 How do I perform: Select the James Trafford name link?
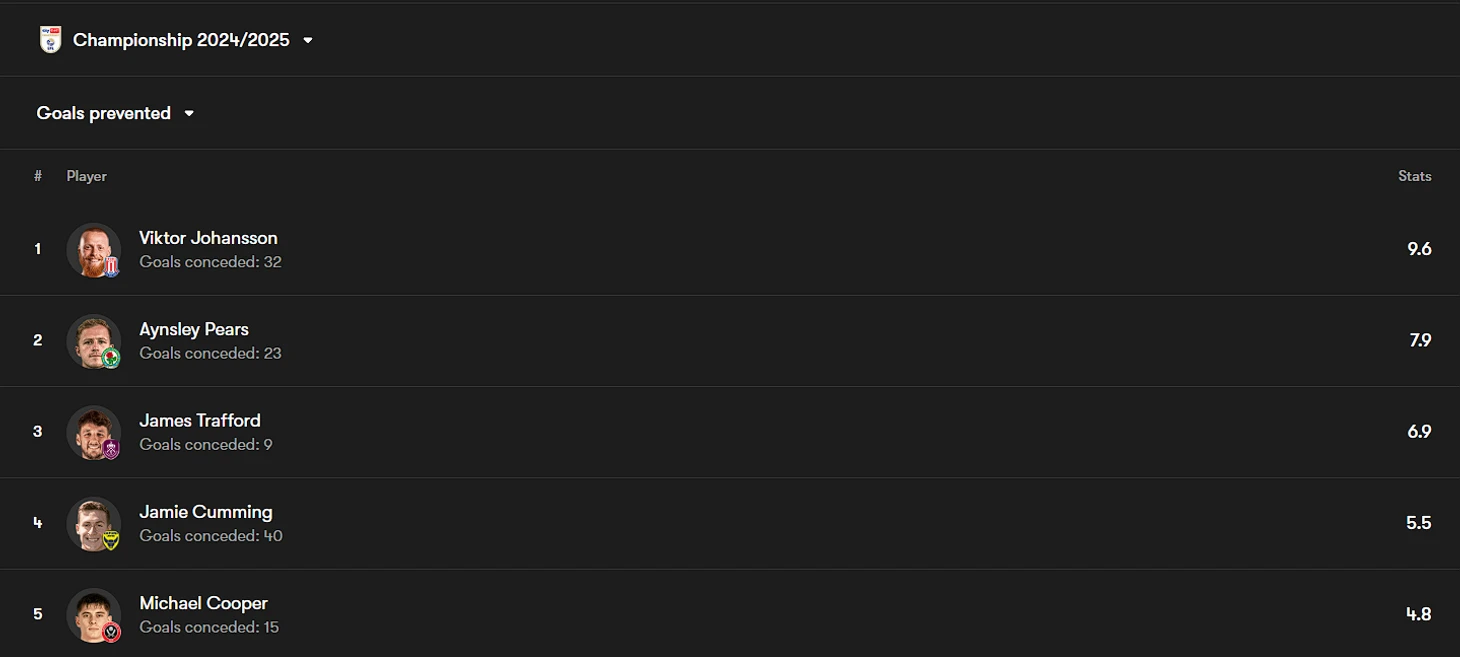[x=200, y=420]
